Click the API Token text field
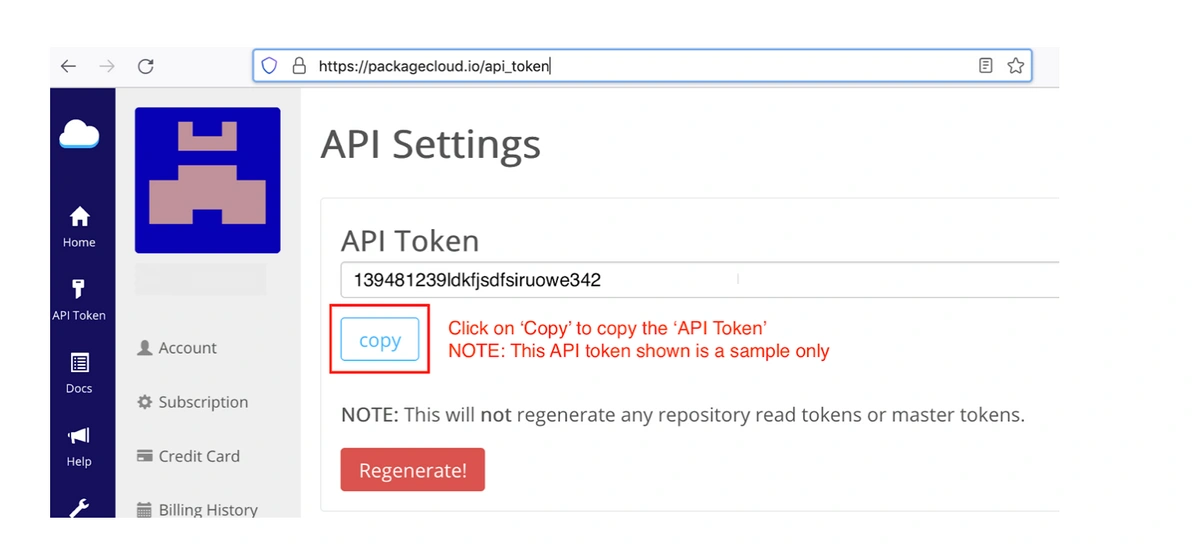The height and width of the screenshot is (547, 1200). pyautogui.click(x=699, y=280)
